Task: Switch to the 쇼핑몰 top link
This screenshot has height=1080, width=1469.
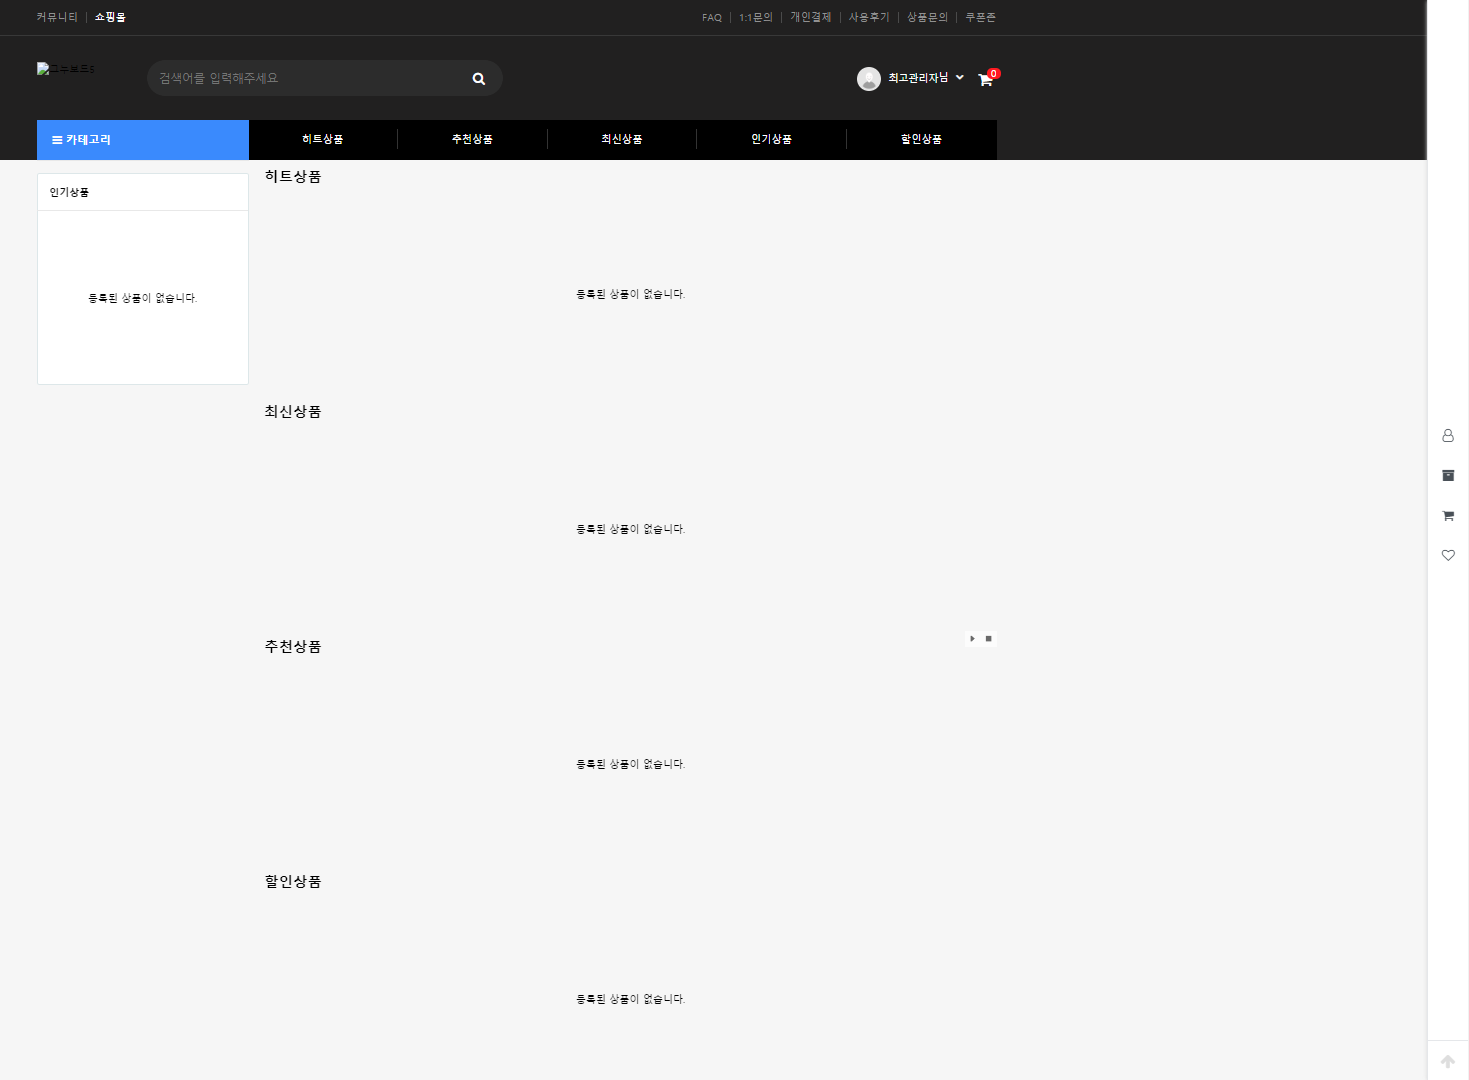Action: [x=110, y=17]
